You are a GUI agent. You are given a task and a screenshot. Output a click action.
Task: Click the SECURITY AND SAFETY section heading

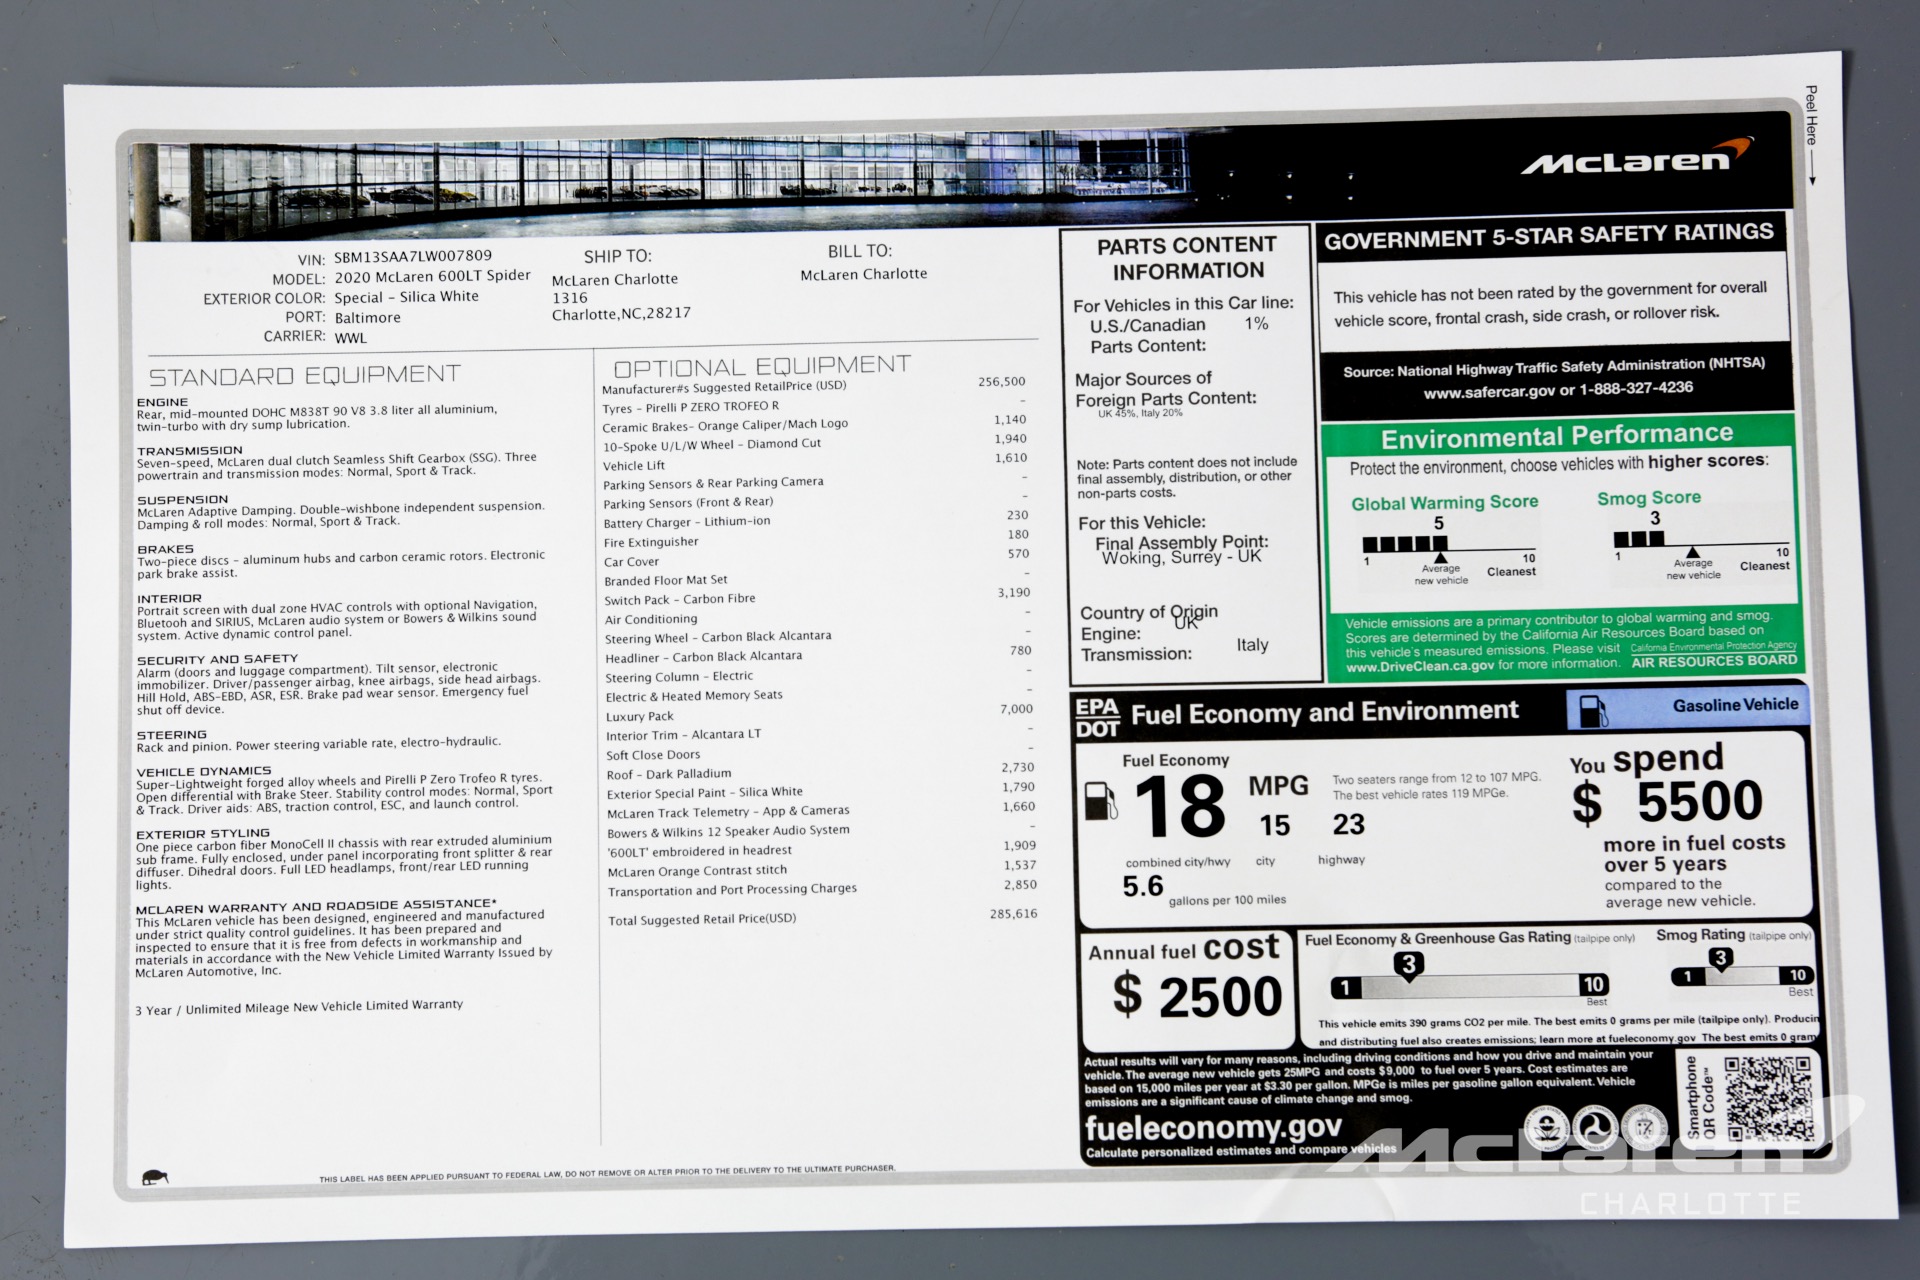tap(218, 660)
